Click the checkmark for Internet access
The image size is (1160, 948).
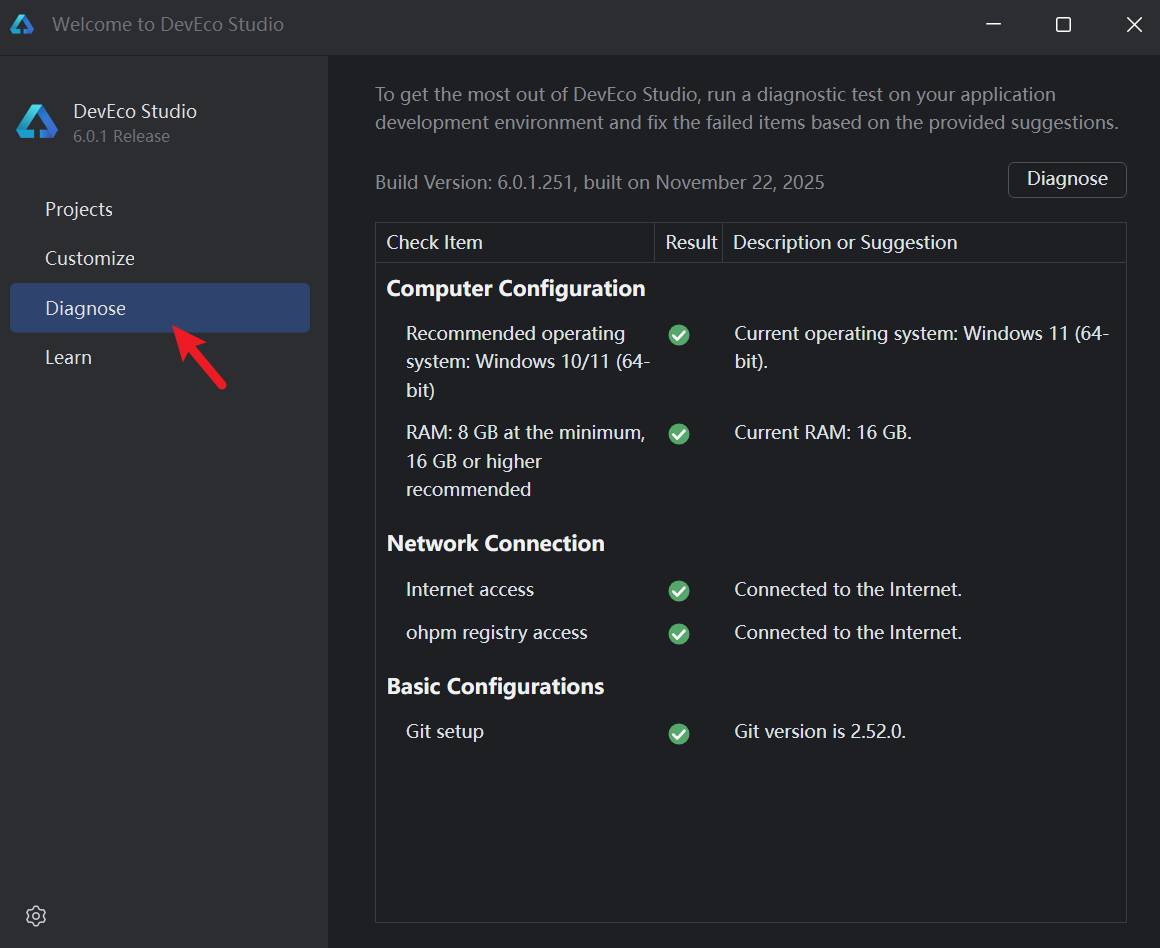pyautogui.click(x=678, y=591)
